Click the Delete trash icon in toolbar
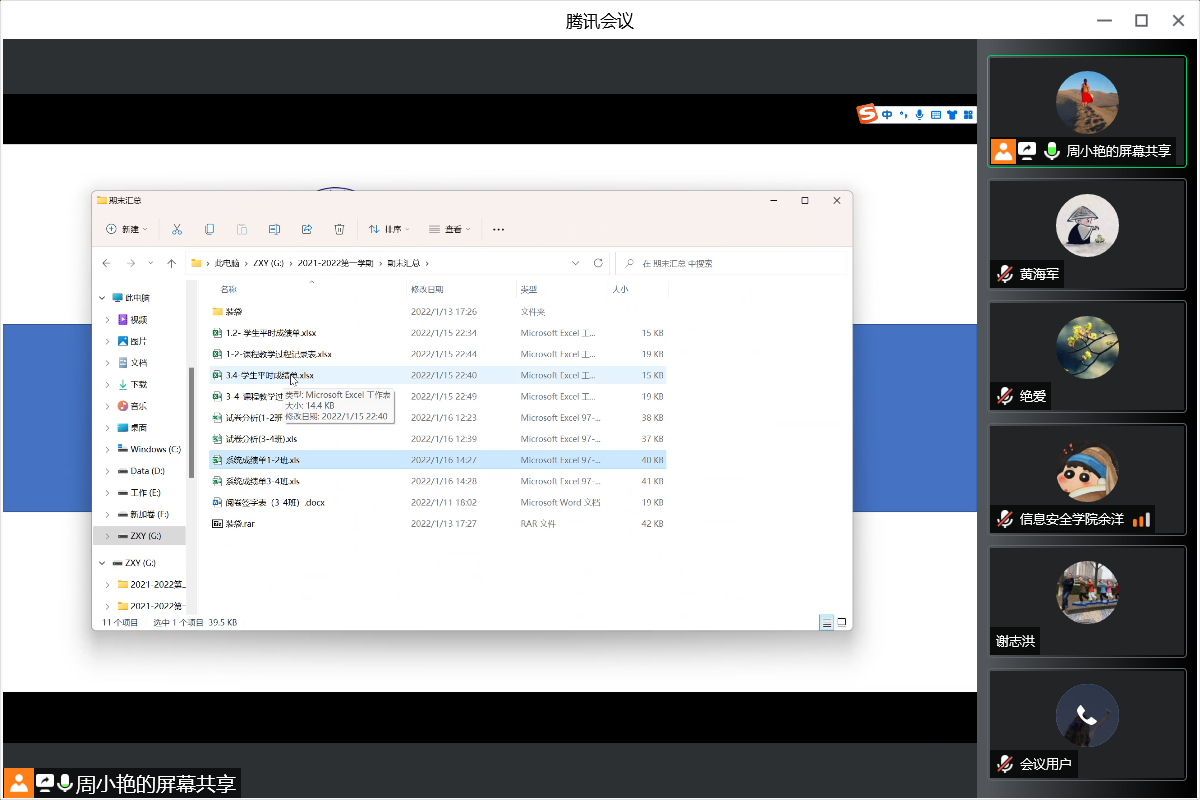 pos(339,229)
